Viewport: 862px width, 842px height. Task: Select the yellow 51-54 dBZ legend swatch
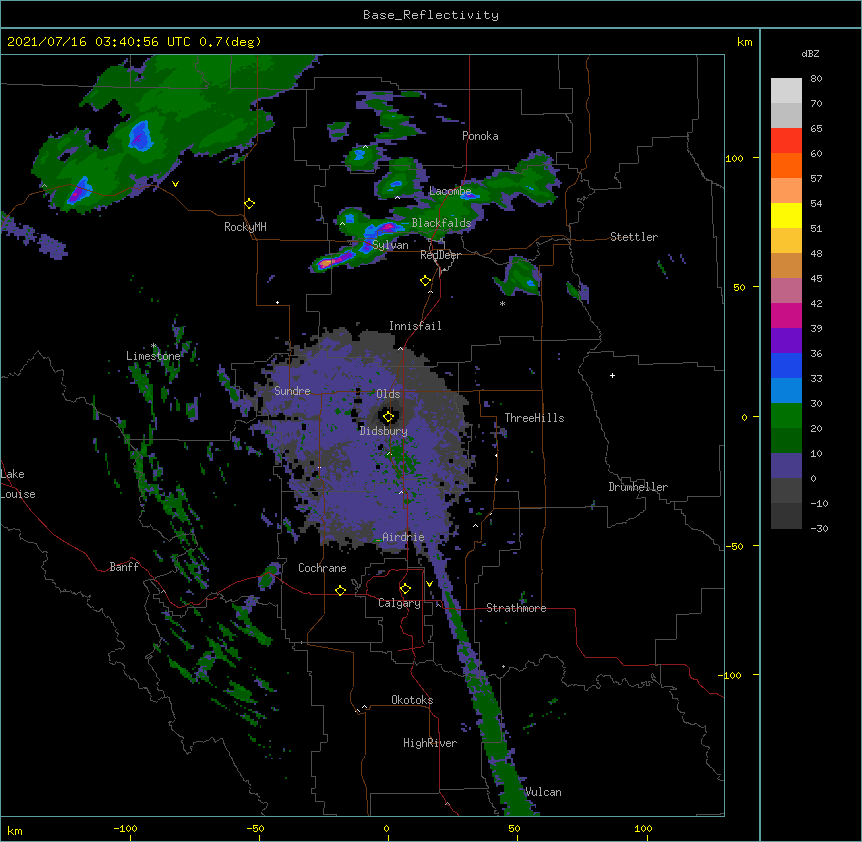pyautogui.click(x=786, y=216)
